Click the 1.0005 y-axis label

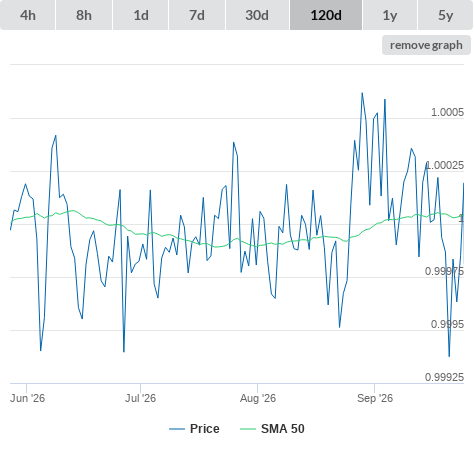pyautogui.click(x=447, y=112)
